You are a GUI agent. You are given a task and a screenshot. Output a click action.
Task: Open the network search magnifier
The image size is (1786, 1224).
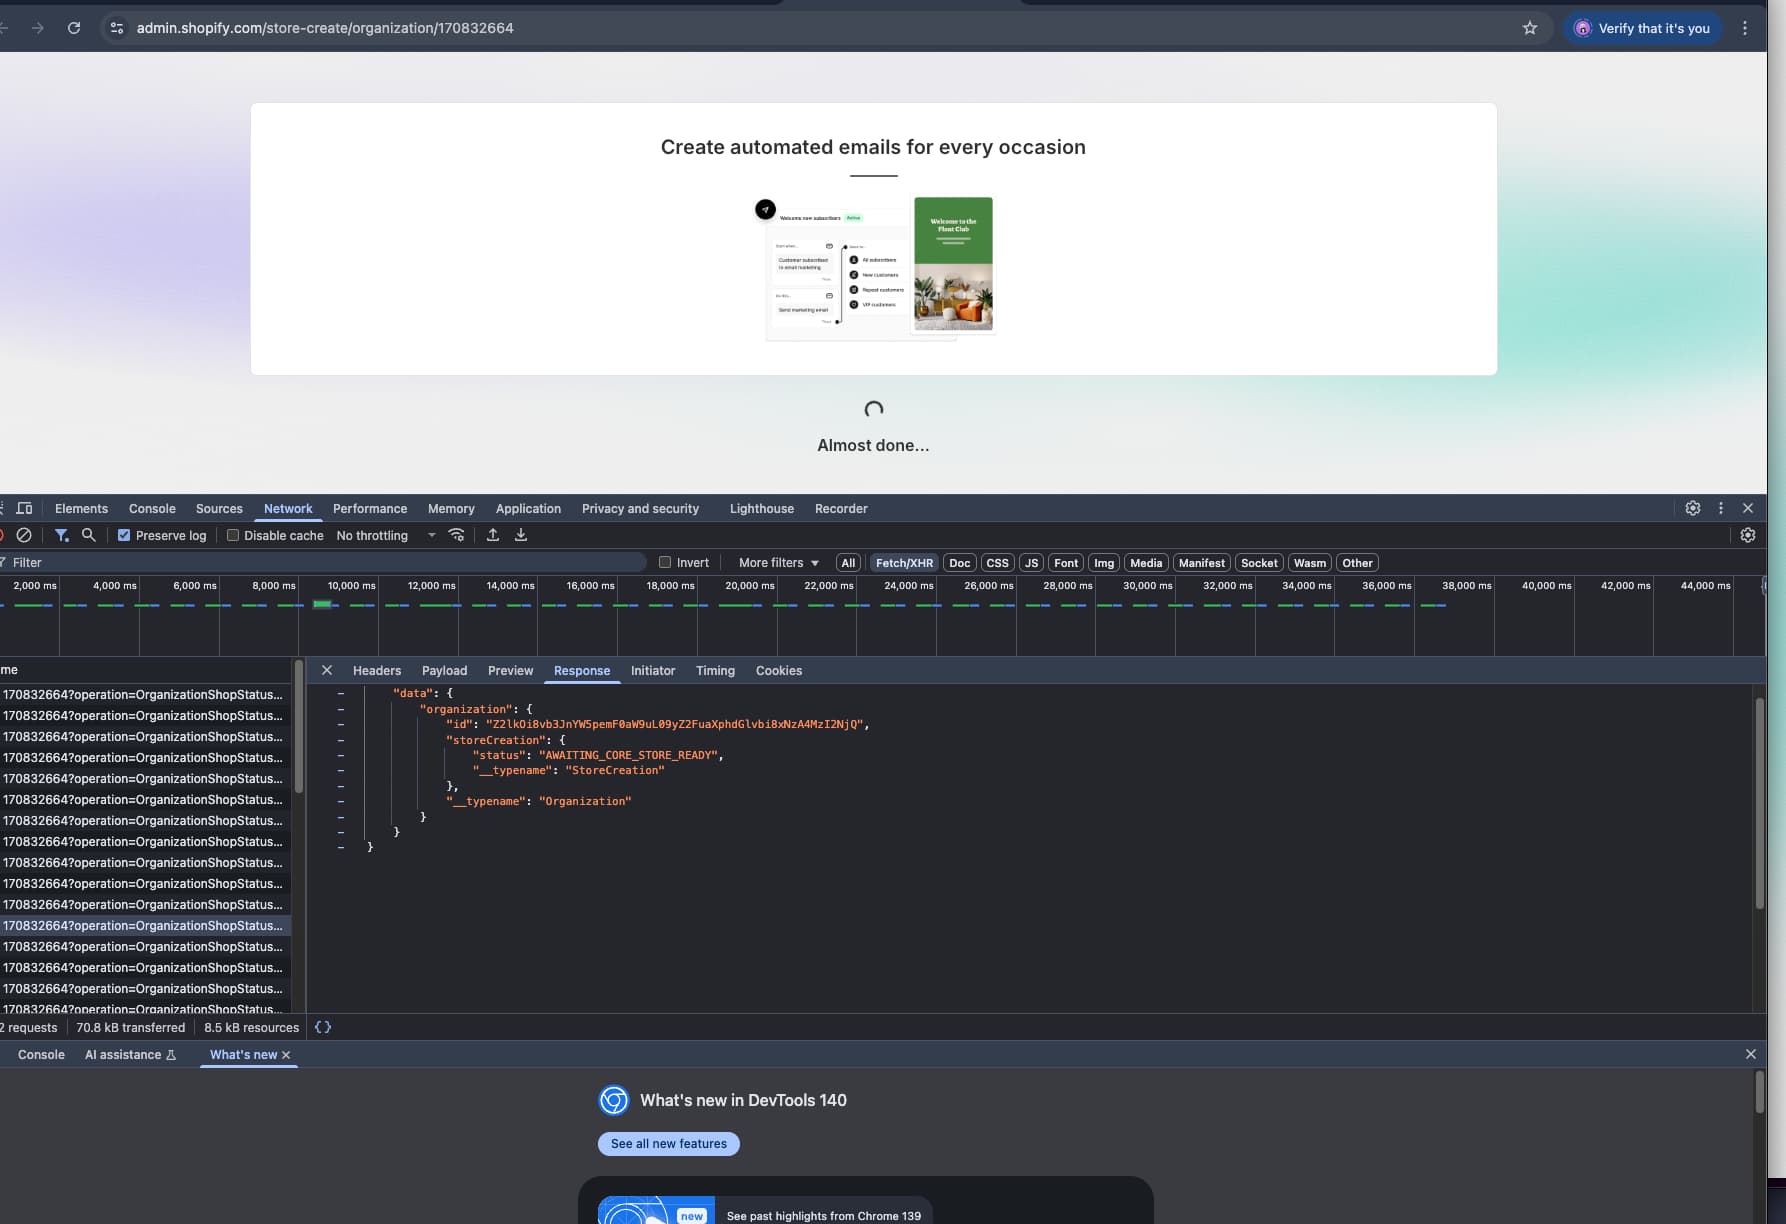click(x=89, y=535)
